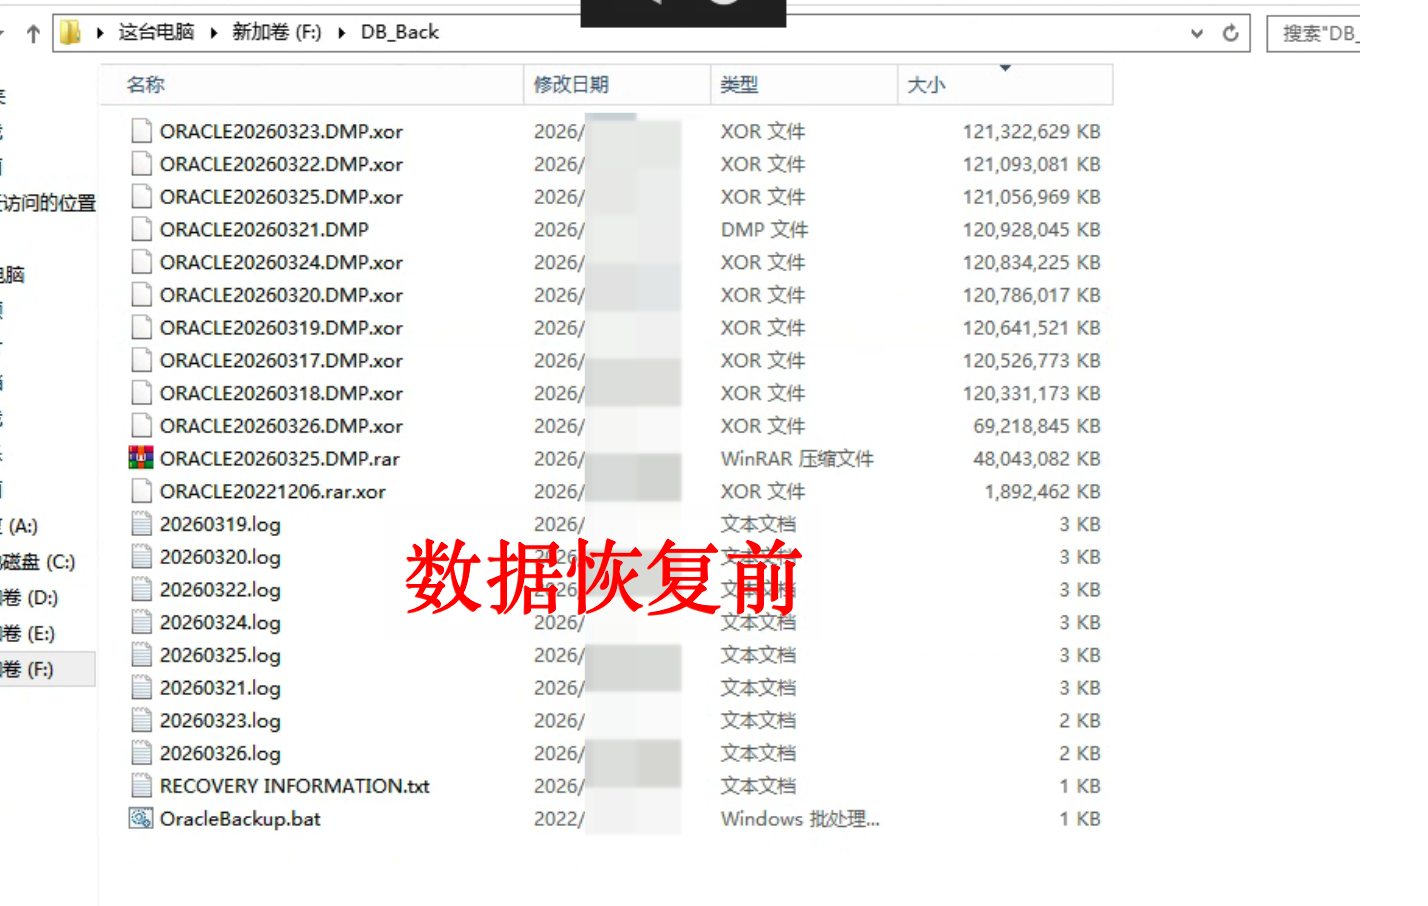
Task: Expand the arrow after 新加卷 (F:) in the path
Action: point(341,33)
